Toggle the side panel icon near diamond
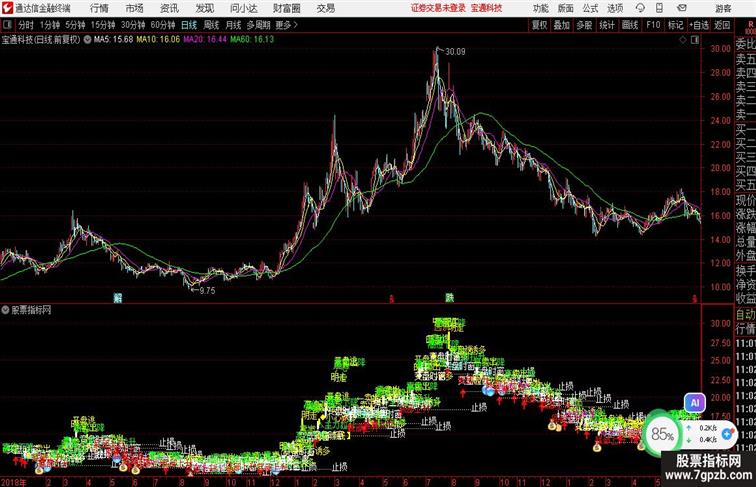Viewport: 756px width, 487px height. click(695, 40)
